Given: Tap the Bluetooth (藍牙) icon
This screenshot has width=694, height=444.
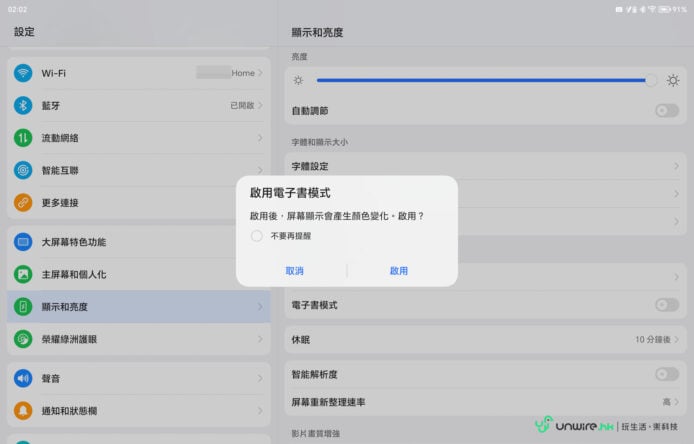Looking at the screenshot, I should 23,105.
